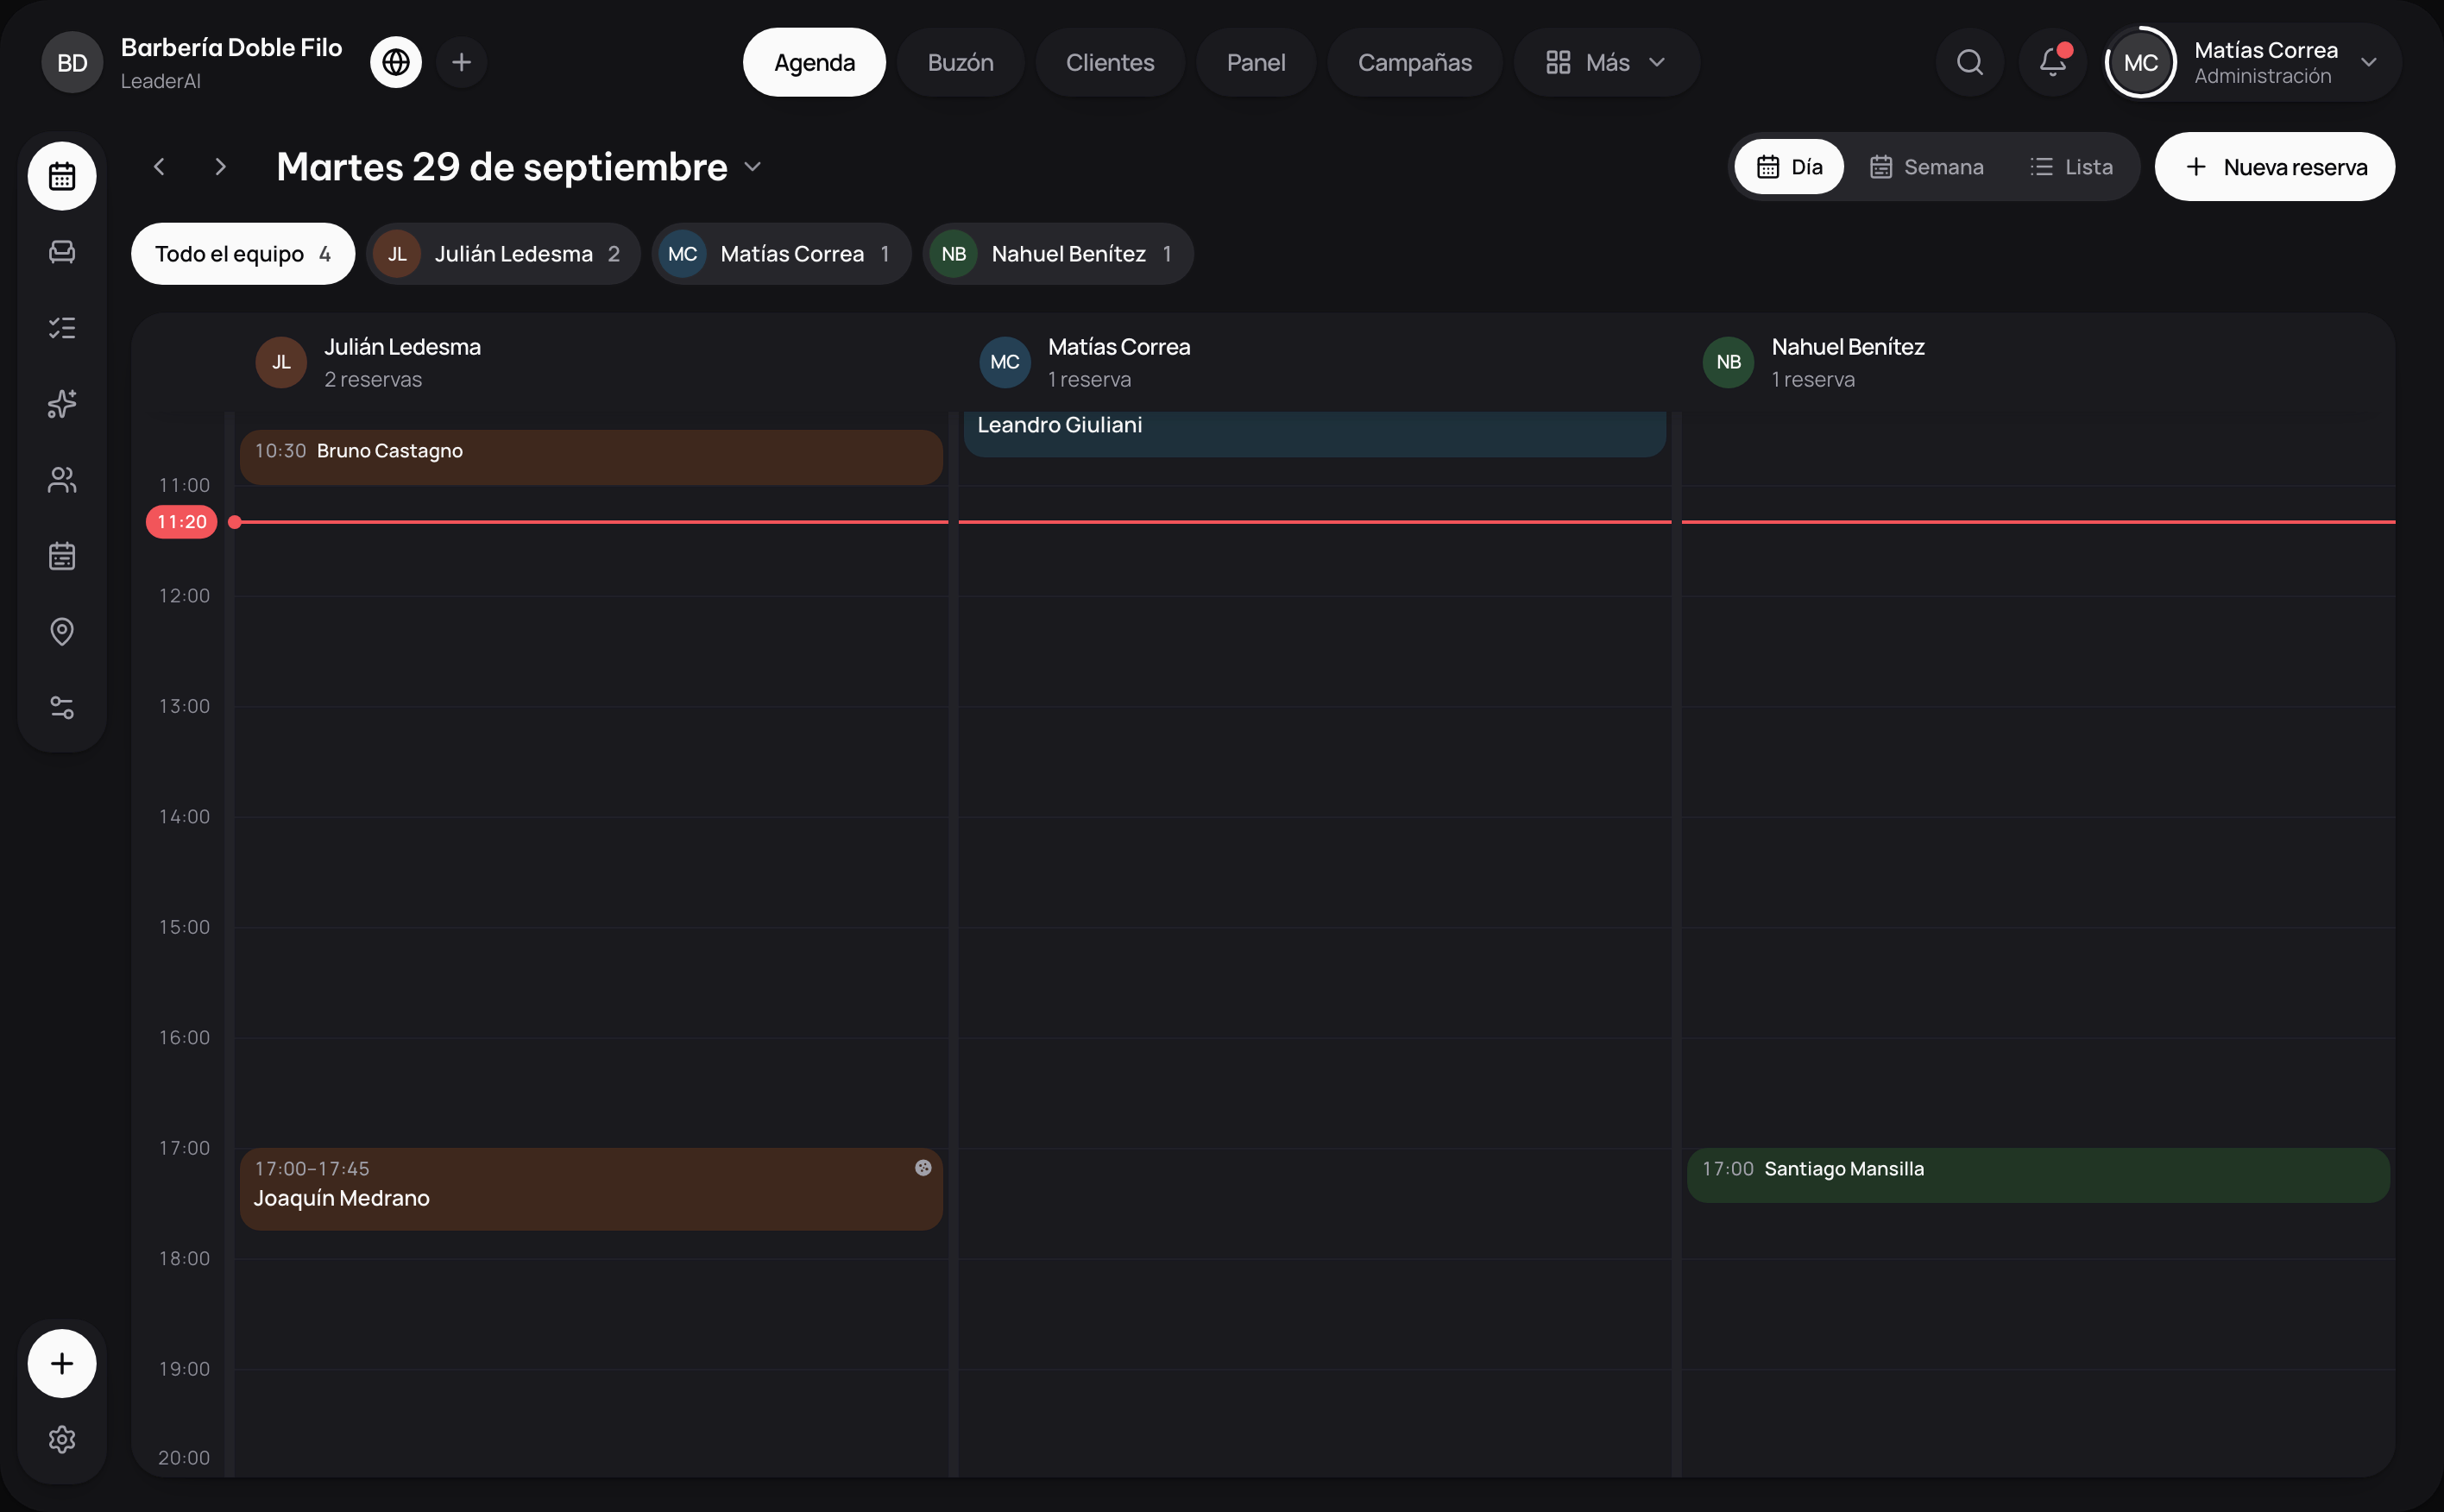
Task: Open the clients people icon in sidebar
Action: pos(62,480)
